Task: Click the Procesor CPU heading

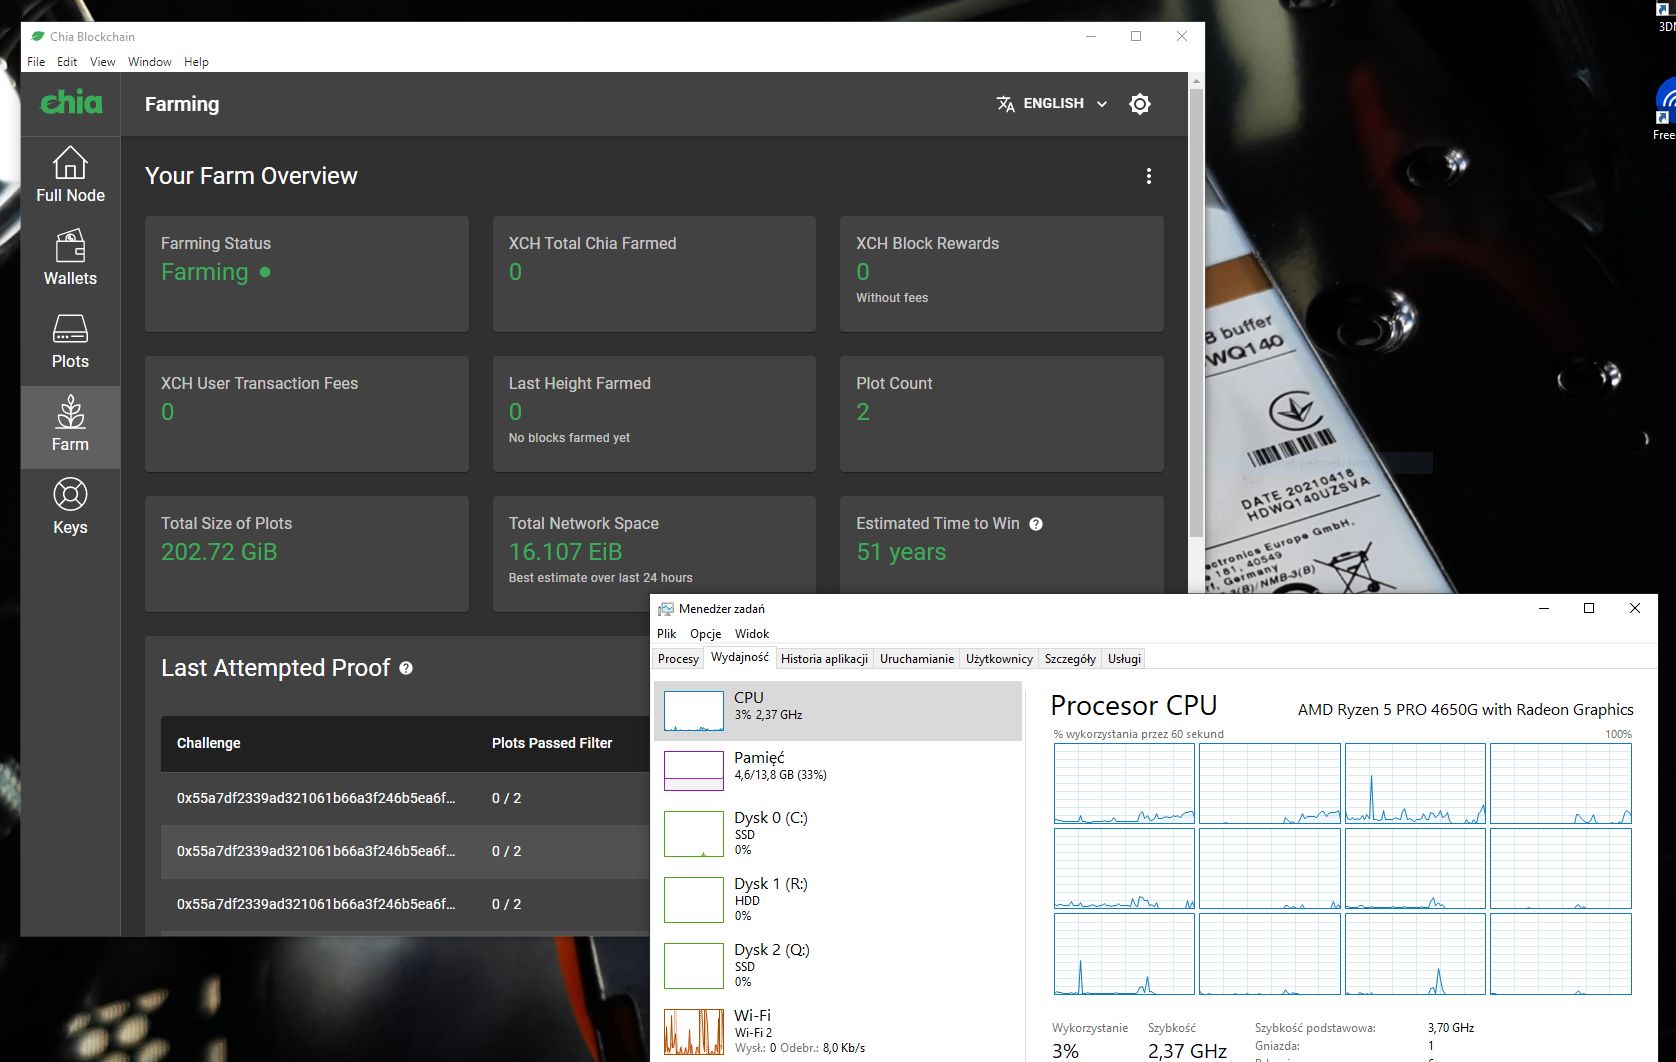Action: 1134,706
